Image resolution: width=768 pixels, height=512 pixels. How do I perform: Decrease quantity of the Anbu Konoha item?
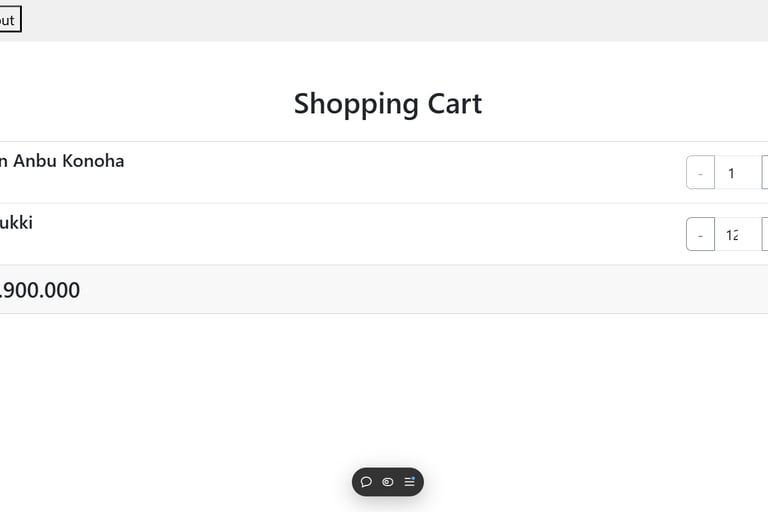point(700,173)
